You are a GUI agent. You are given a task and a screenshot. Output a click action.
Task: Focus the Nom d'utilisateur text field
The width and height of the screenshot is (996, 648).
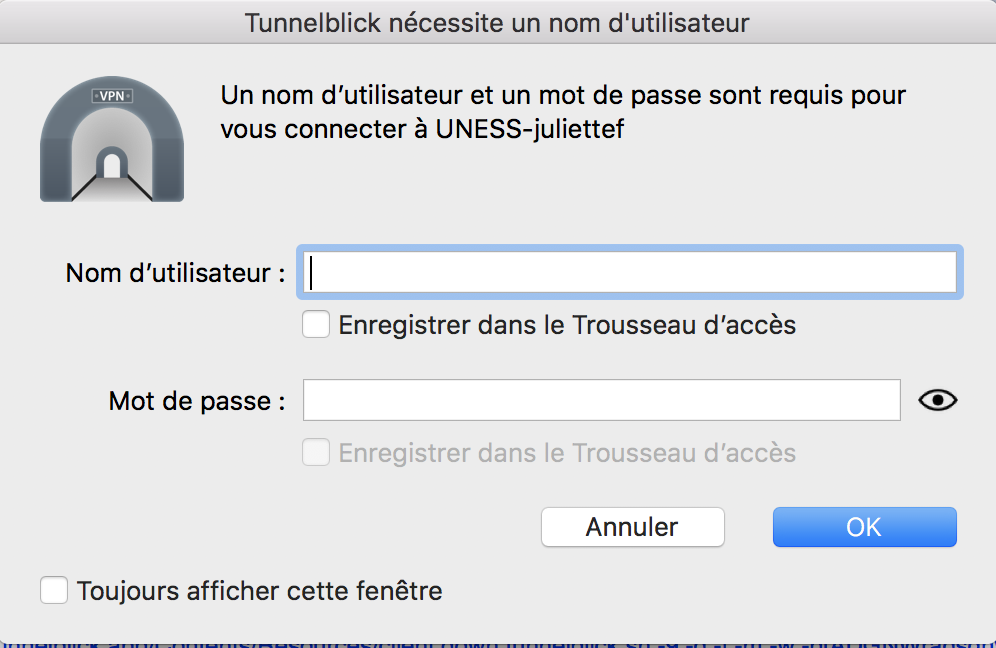tap(629, 273)
